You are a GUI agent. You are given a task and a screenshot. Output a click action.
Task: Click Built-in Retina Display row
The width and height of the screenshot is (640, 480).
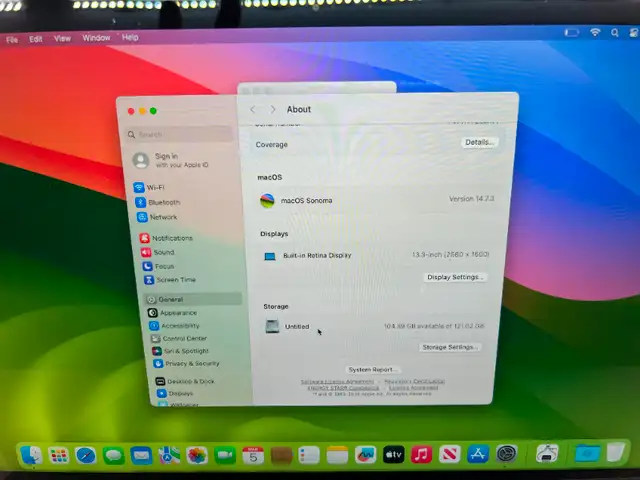376,256
